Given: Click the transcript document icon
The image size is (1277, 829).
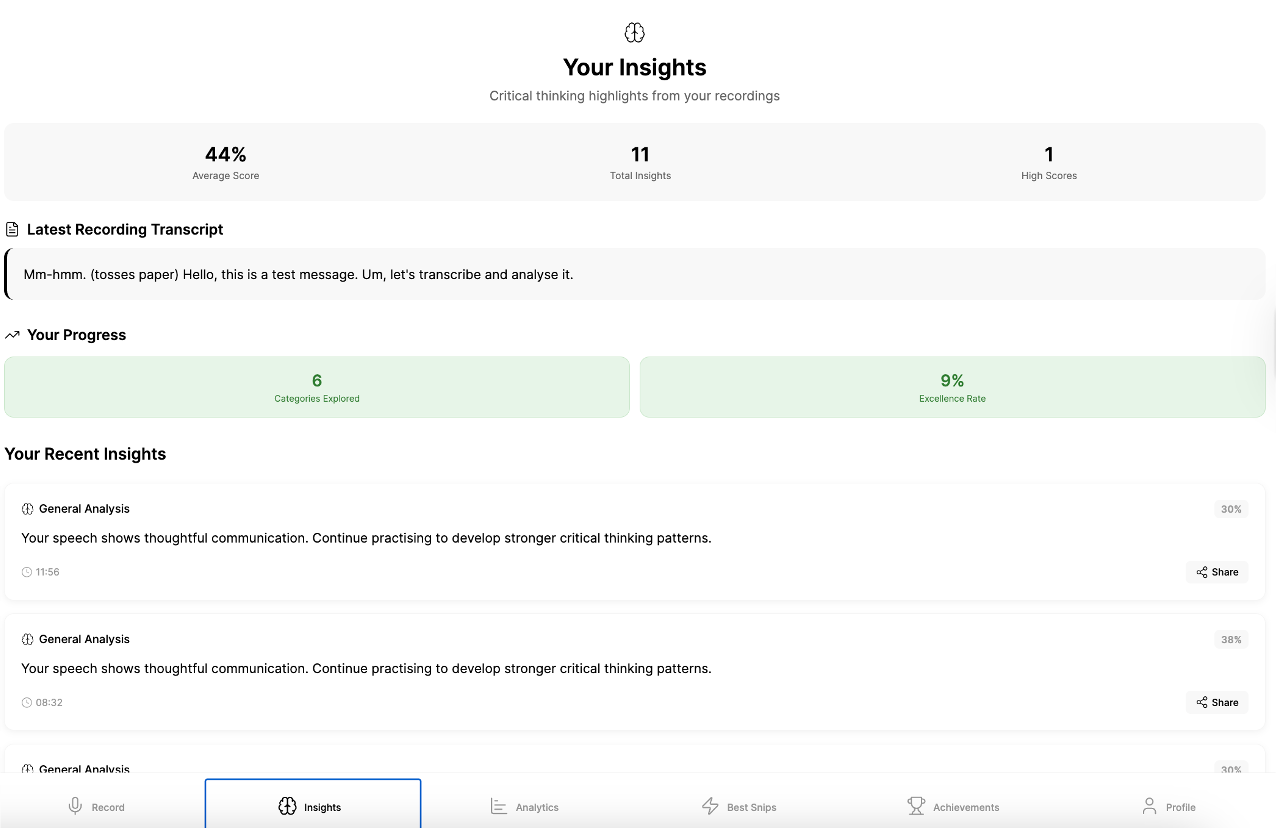Looking at the screenshot, I should pos(12,230).
